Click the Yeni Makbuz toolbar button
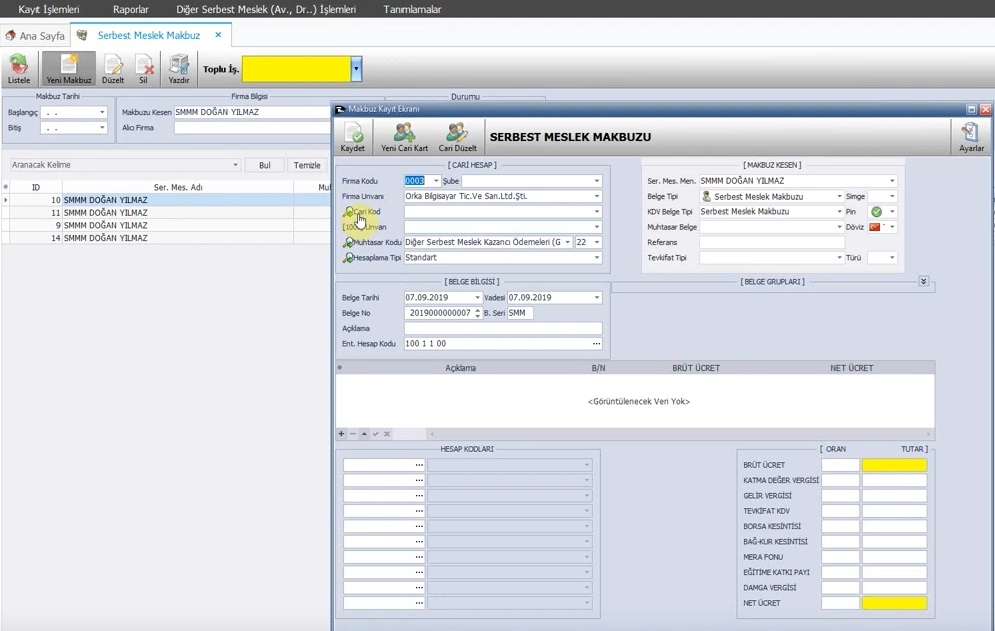Screen dimensions: 995x631 [69, 69]
